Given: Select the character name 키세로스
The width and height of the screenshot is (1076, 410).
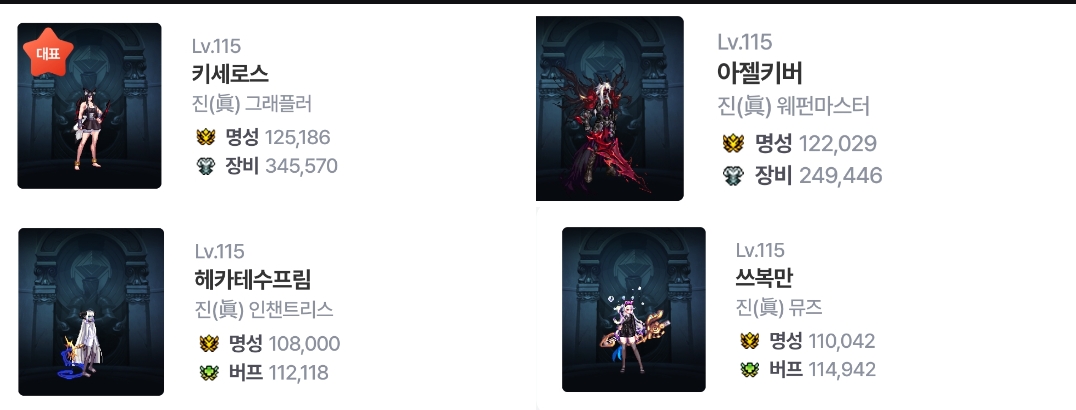Looking at the screenshot, I should click(231, 74).
